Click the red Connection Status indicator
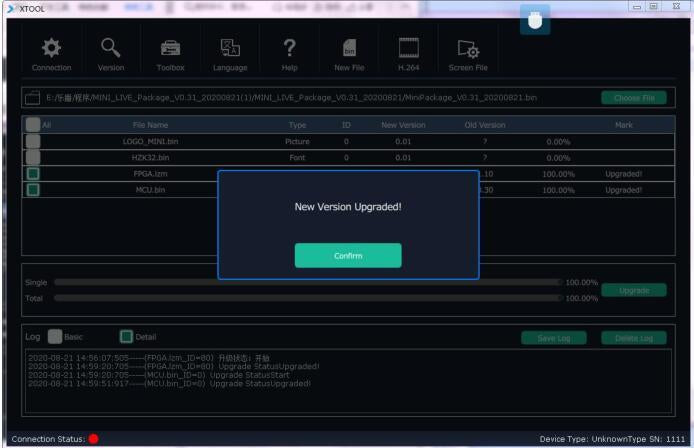Image resolution: width=694 pixels, height=448 pixels. [93, 439]
